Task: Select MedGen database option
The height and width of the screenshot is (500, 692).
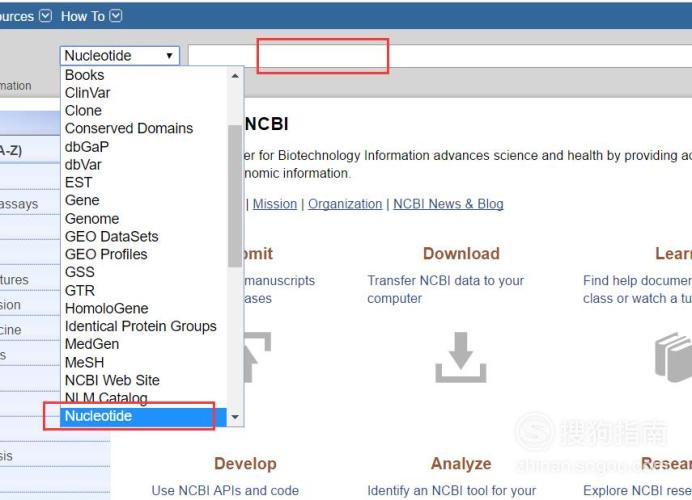Action: point(143,344)
